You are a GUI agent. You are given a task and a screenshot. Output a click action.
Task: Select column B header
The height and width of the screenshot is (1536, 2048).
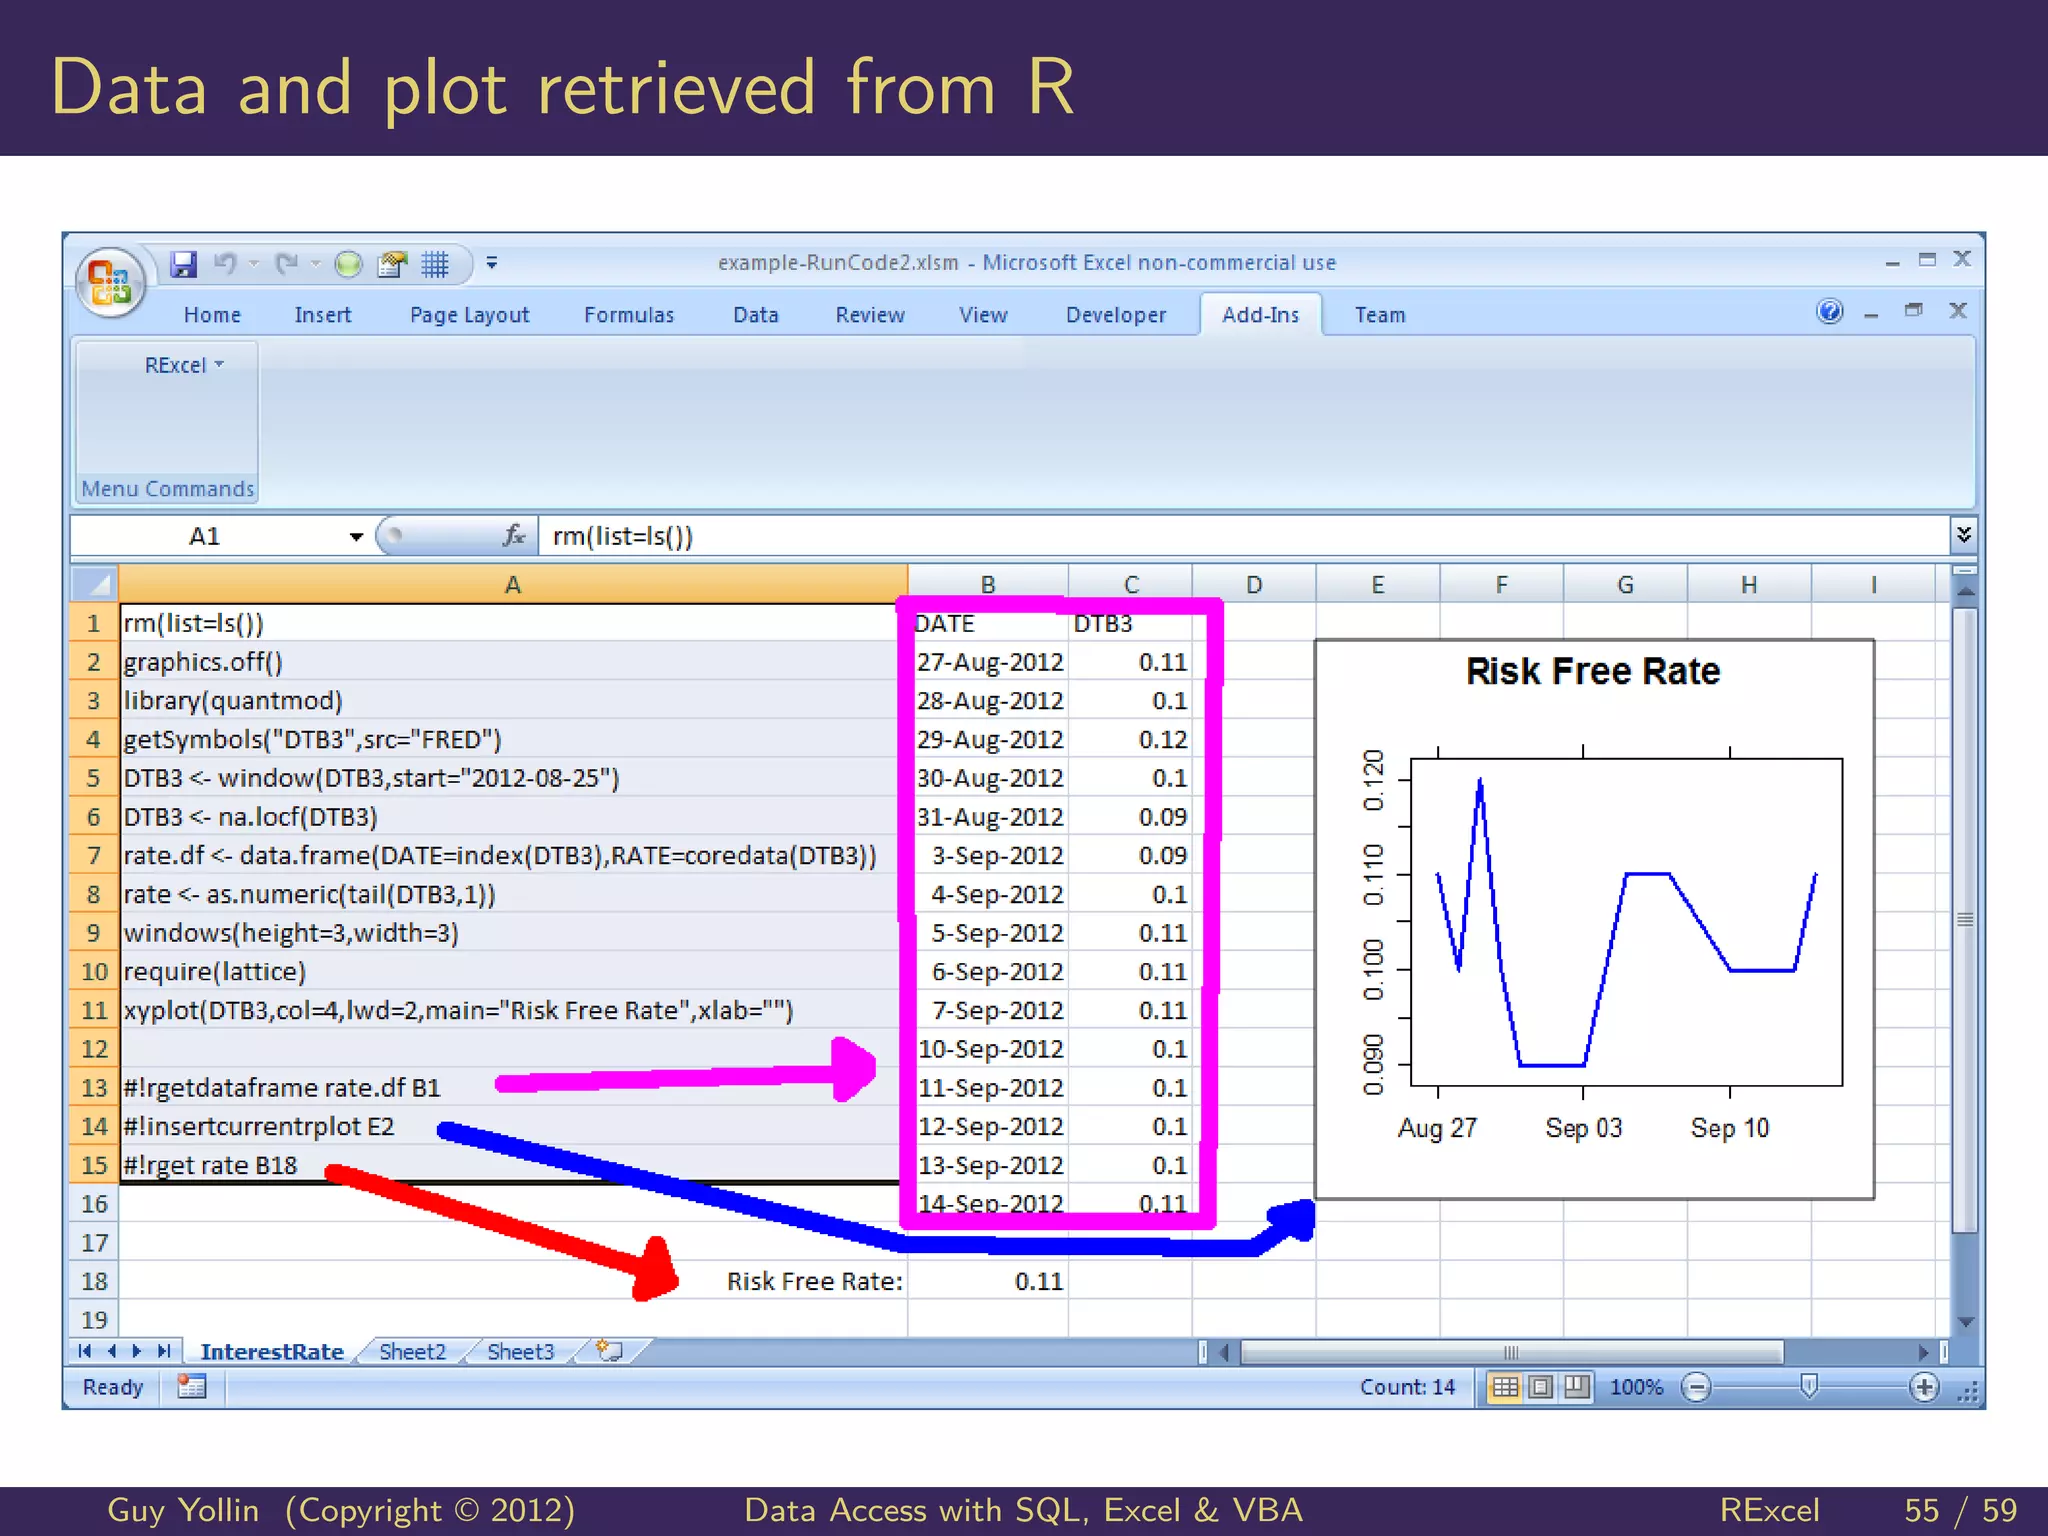click(x=988, y=584)
